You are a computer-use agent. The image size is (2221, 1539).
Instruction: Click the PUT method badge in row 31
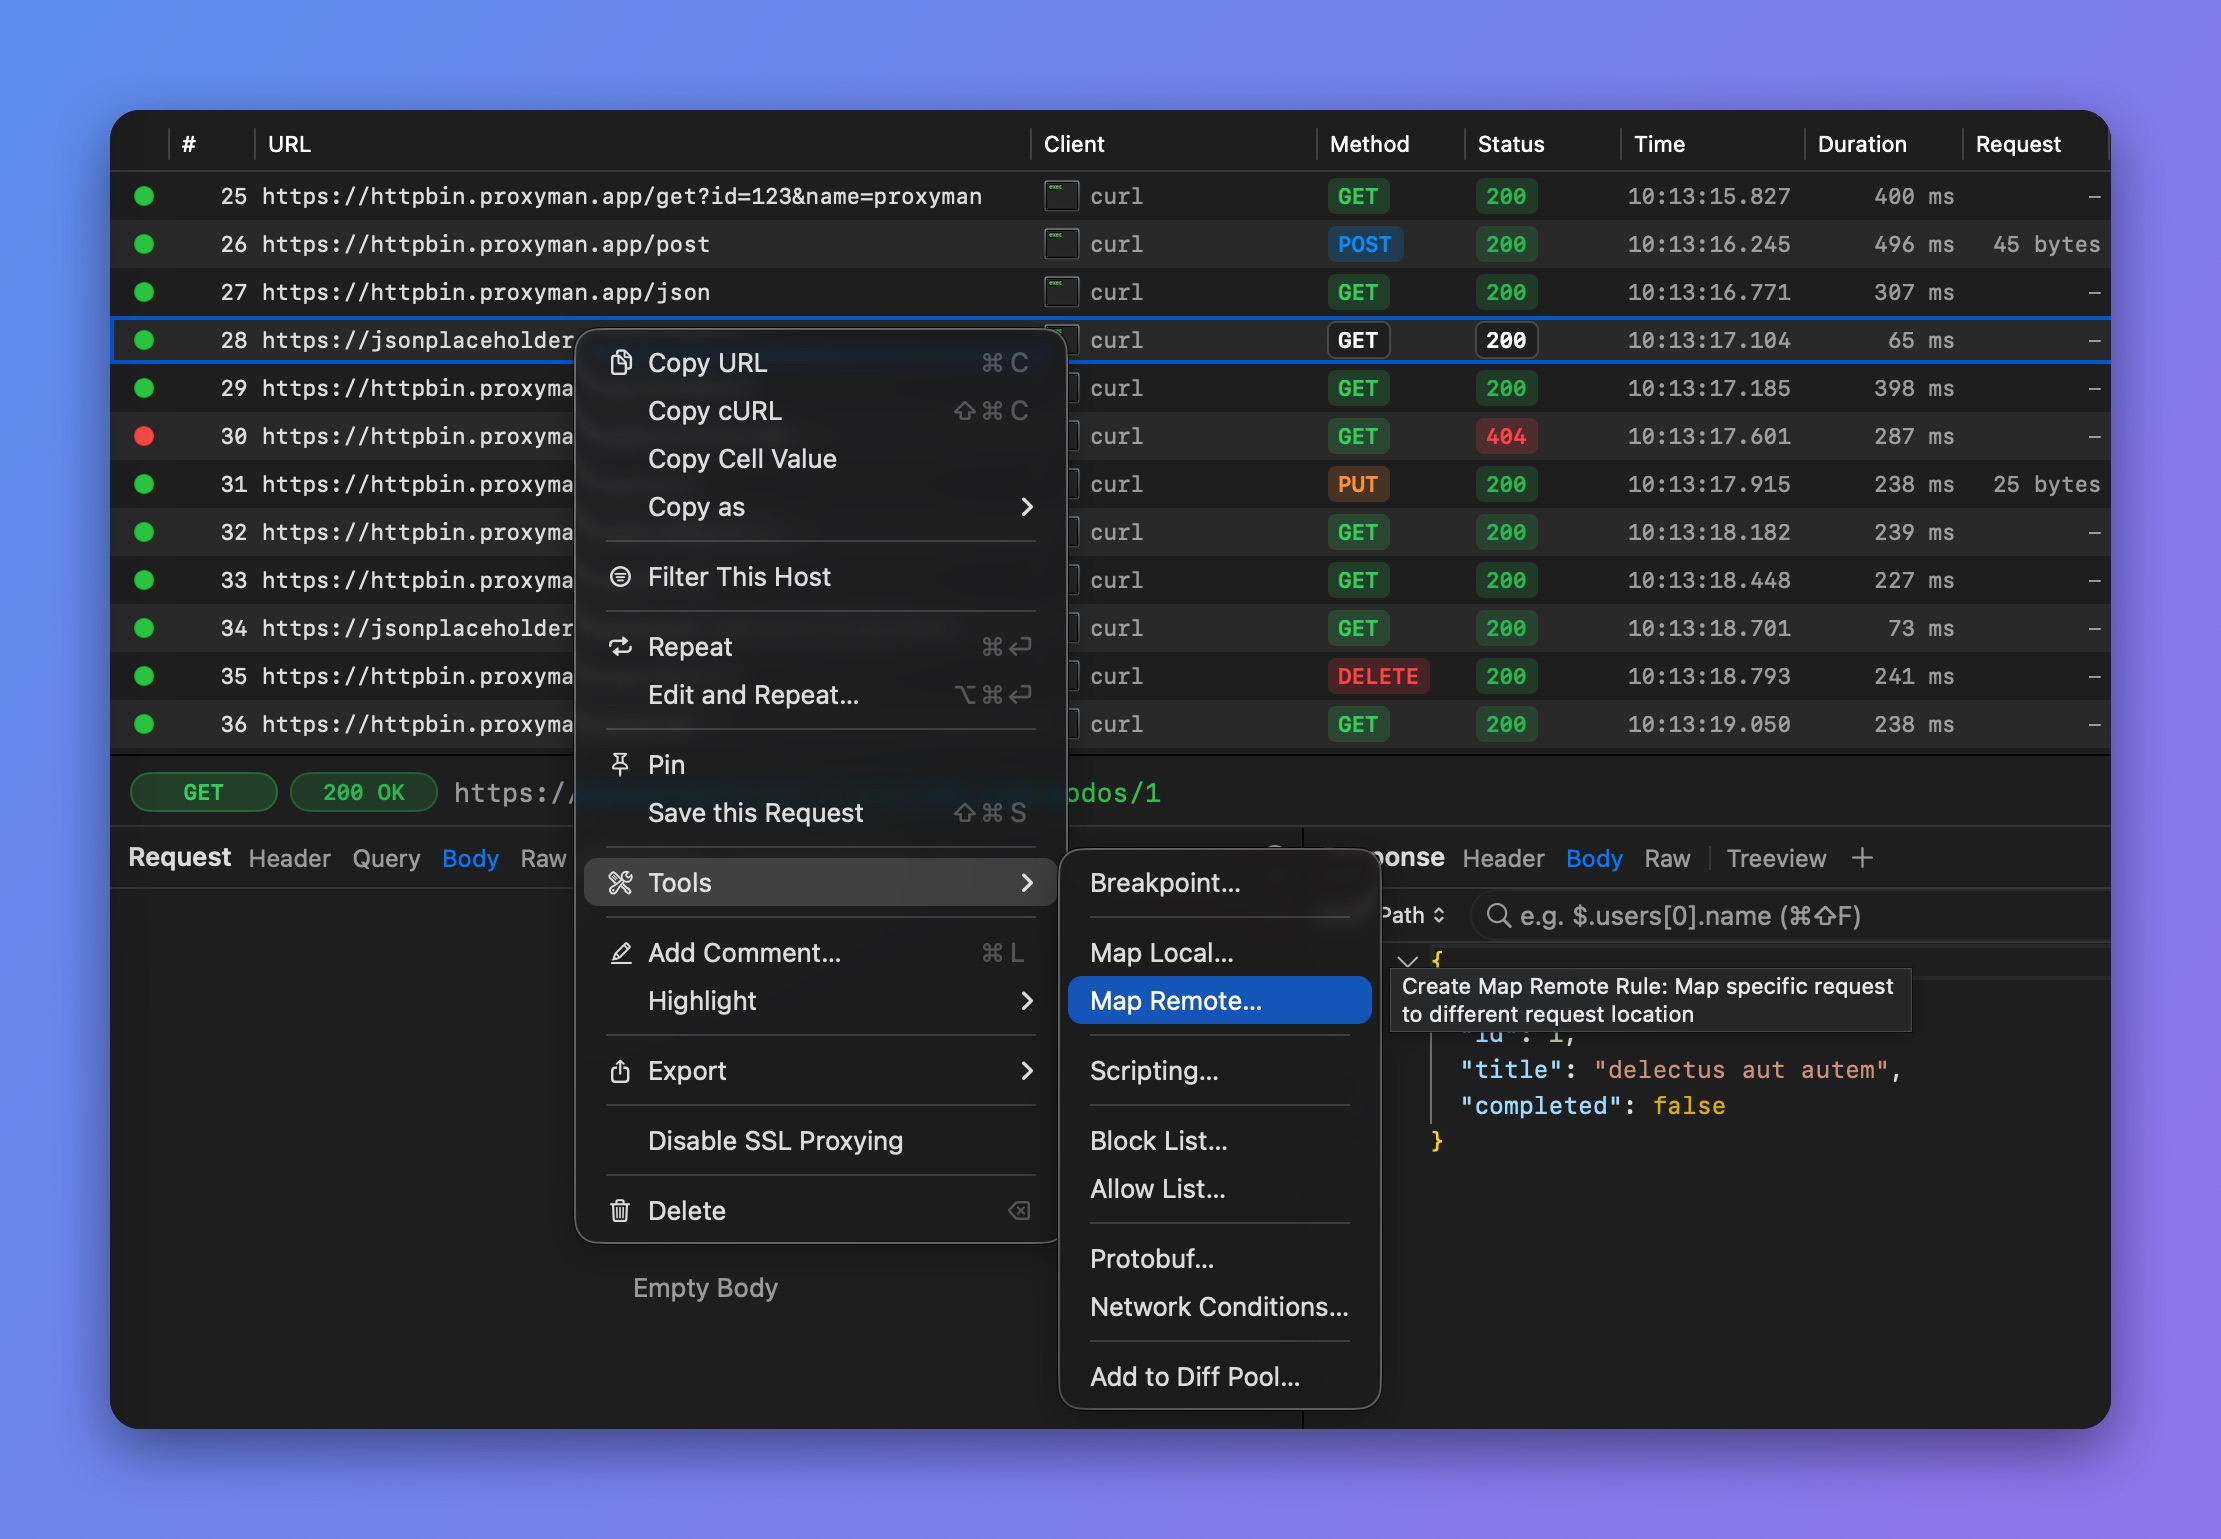click(x=1358, y=484)
